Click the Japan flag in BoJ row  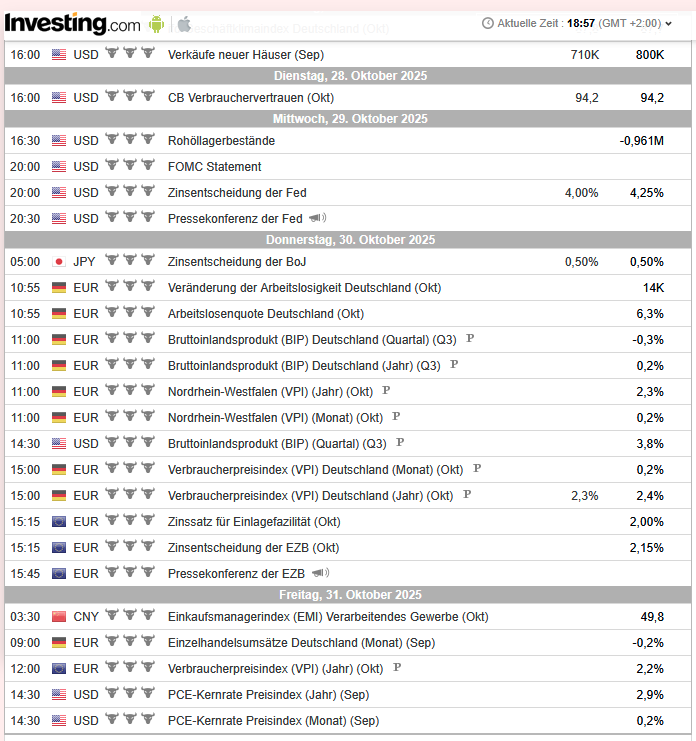59,262
